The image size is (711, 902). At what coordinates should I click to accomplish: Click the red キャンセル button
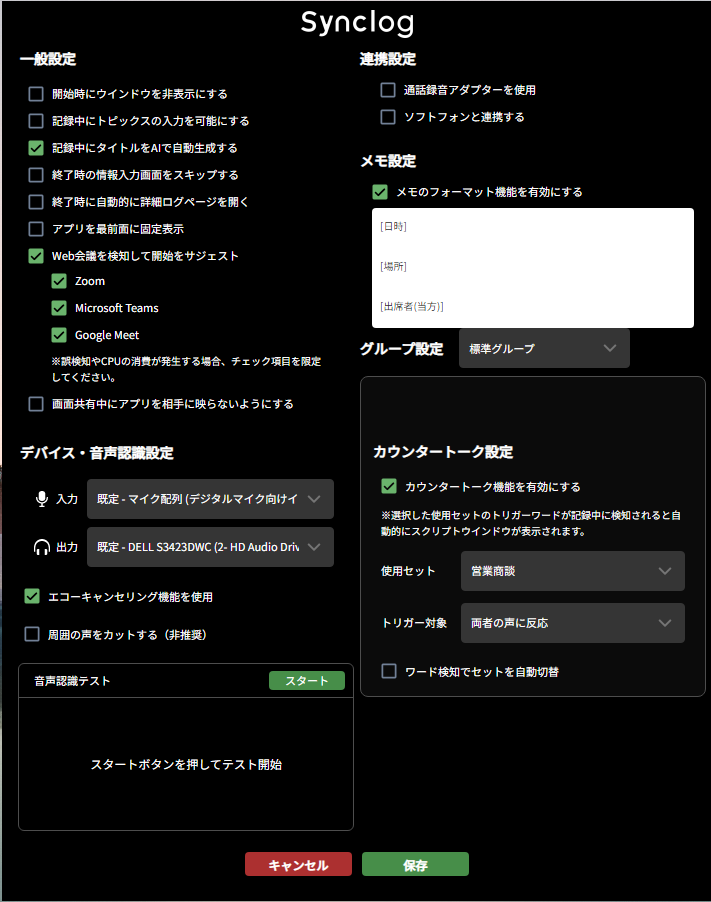tap(298, 864)
